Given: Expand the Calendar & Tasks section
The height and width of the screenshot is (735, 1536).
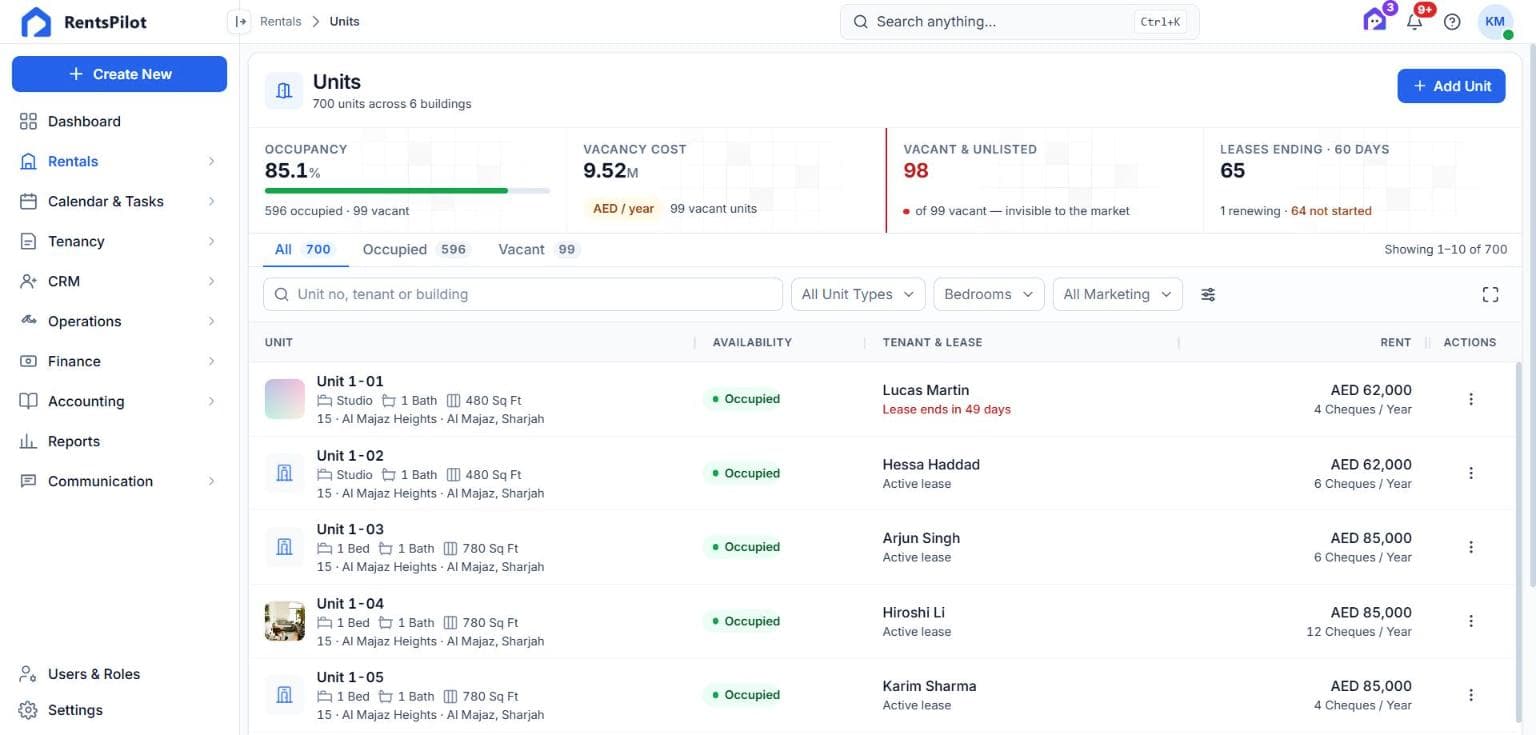Looking at the screenshot, I should click(x=119, y=201).
